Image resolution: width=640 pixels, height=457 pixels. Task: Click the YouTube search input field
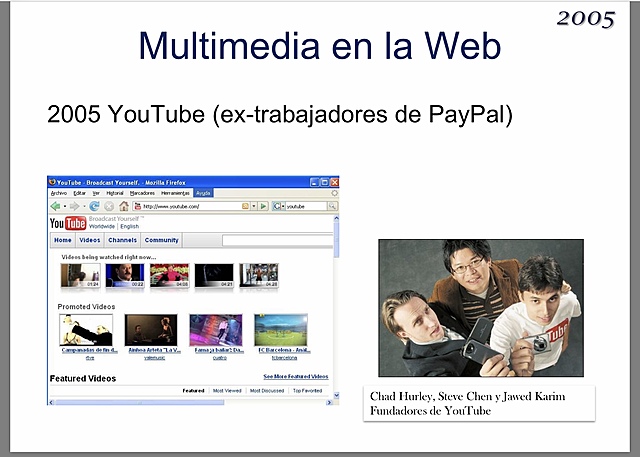278,240
